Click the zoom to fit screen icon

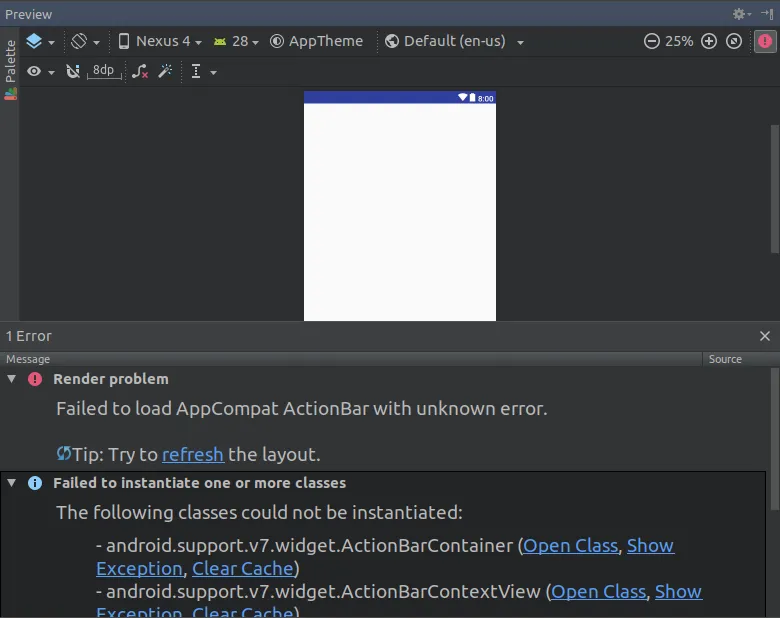point(734,41)
